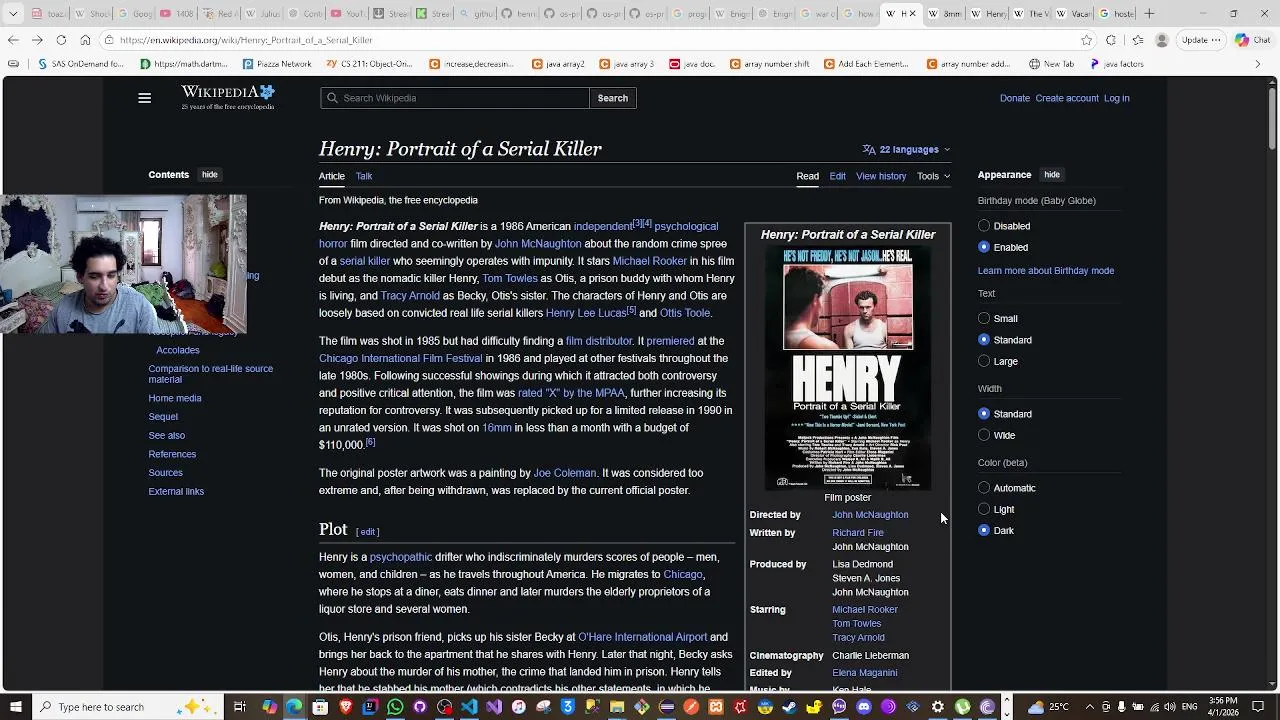Image resolution: width=1280 pixels, height=720 pixels.
Task: Open the Read view tab
Action: coord(807,176)
